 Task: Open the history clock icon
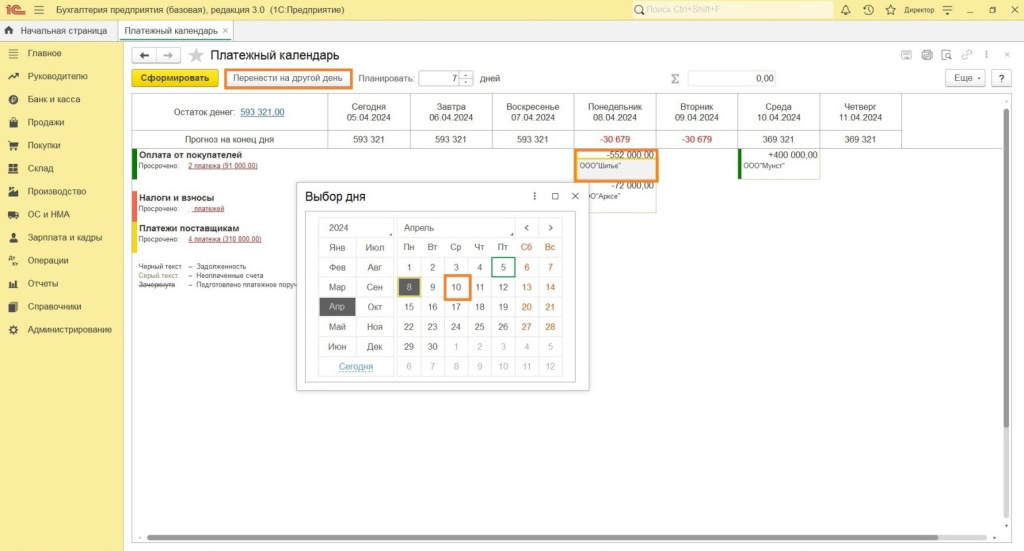(x=868, y=10)
